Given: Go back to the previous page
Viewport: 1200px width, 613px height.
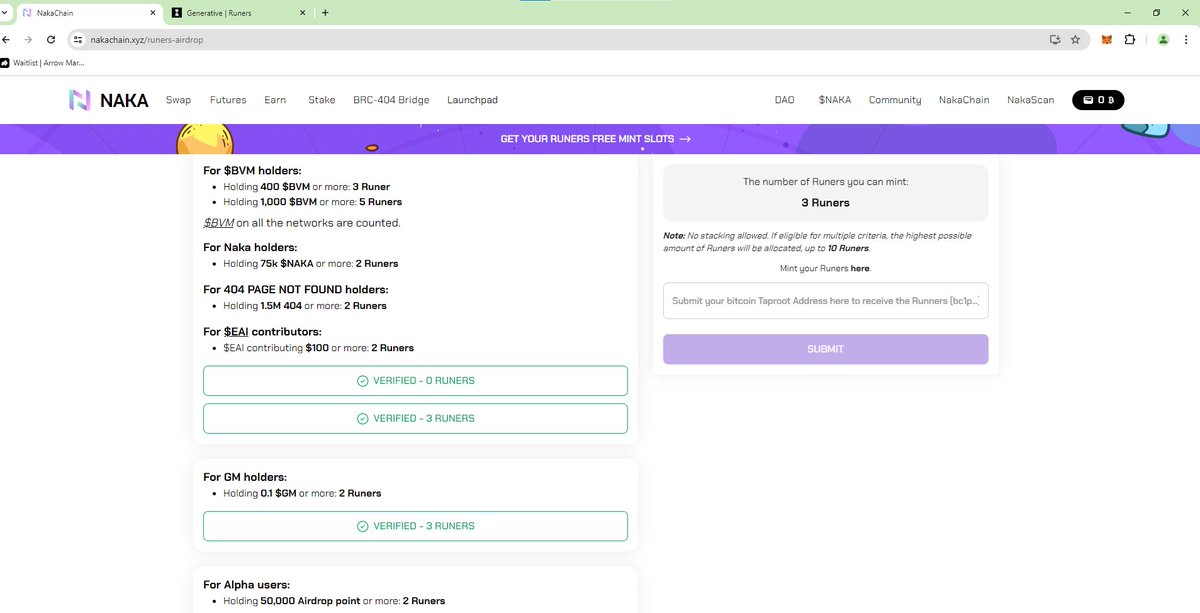Looking at the screenshot, I should pos(7,39).
